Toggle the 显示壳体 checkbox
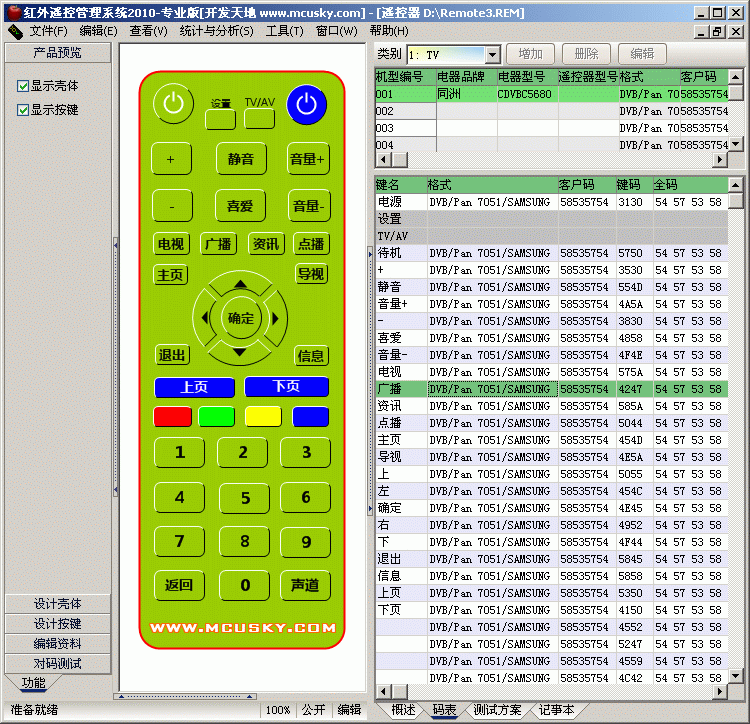This screenshot has height=724, width=750. click(23, 86)
